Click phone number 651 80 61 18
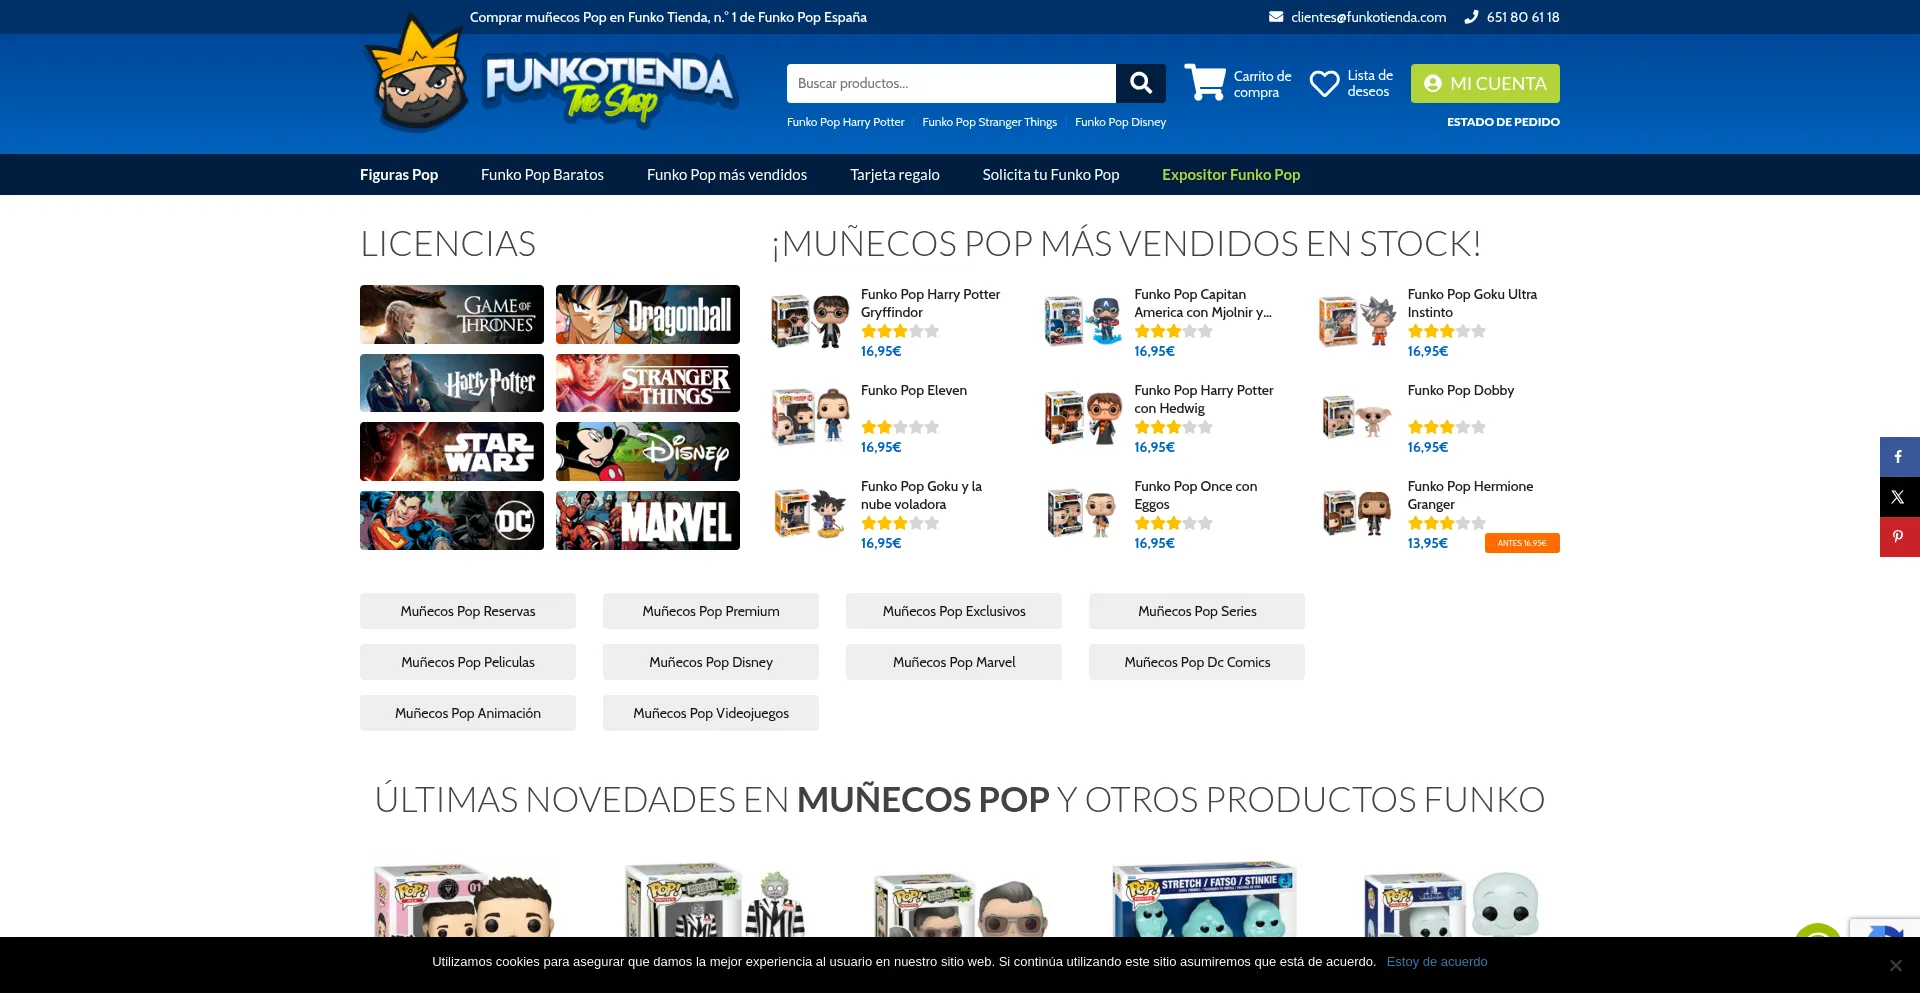The image size is (1920, 993). click(1523, 17)
